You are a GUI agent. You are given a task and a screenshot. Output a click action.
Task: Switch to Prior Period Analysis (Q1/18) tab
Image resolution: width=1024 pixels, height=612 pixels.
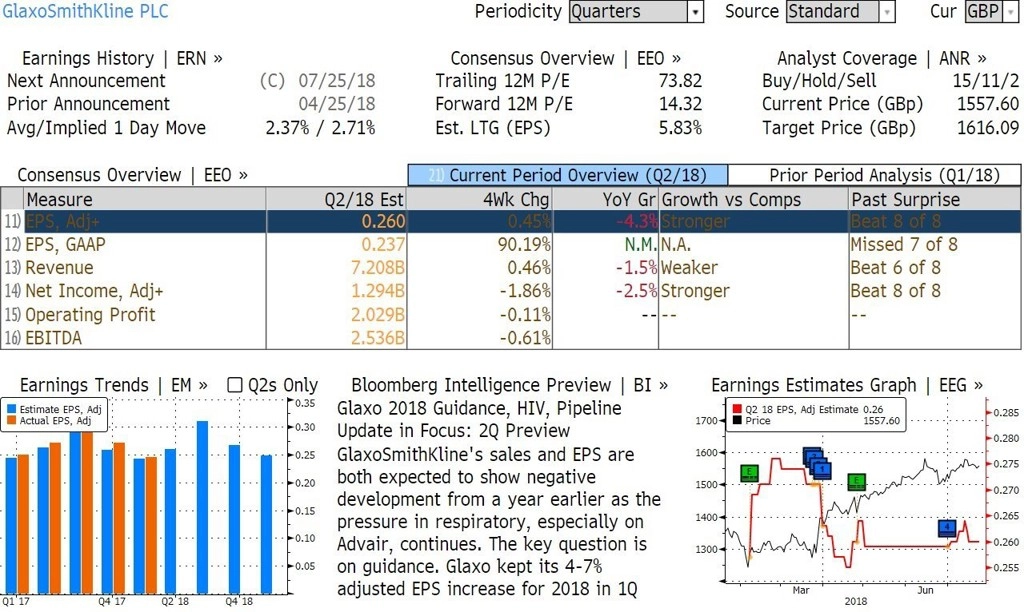tap(874, 175)
